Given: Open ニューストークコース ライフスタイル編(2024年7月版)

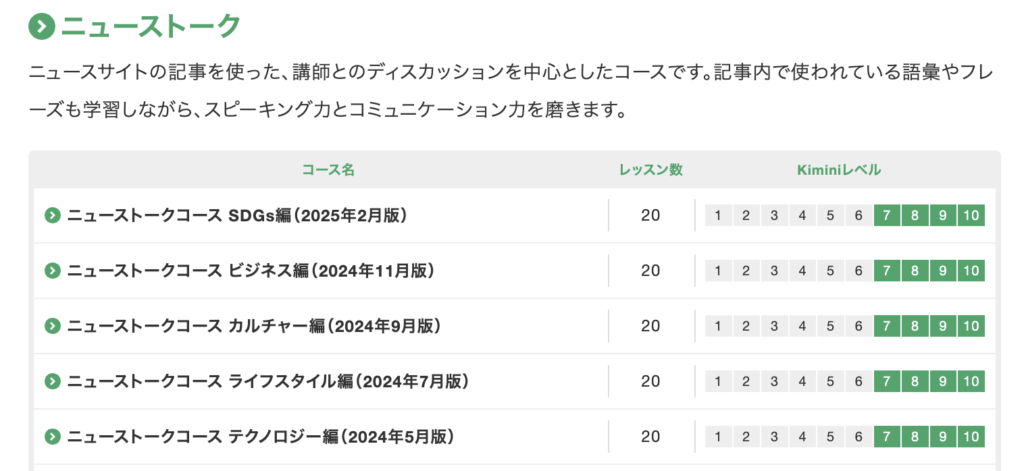Looking at the screenshot, I should (268, 381).
